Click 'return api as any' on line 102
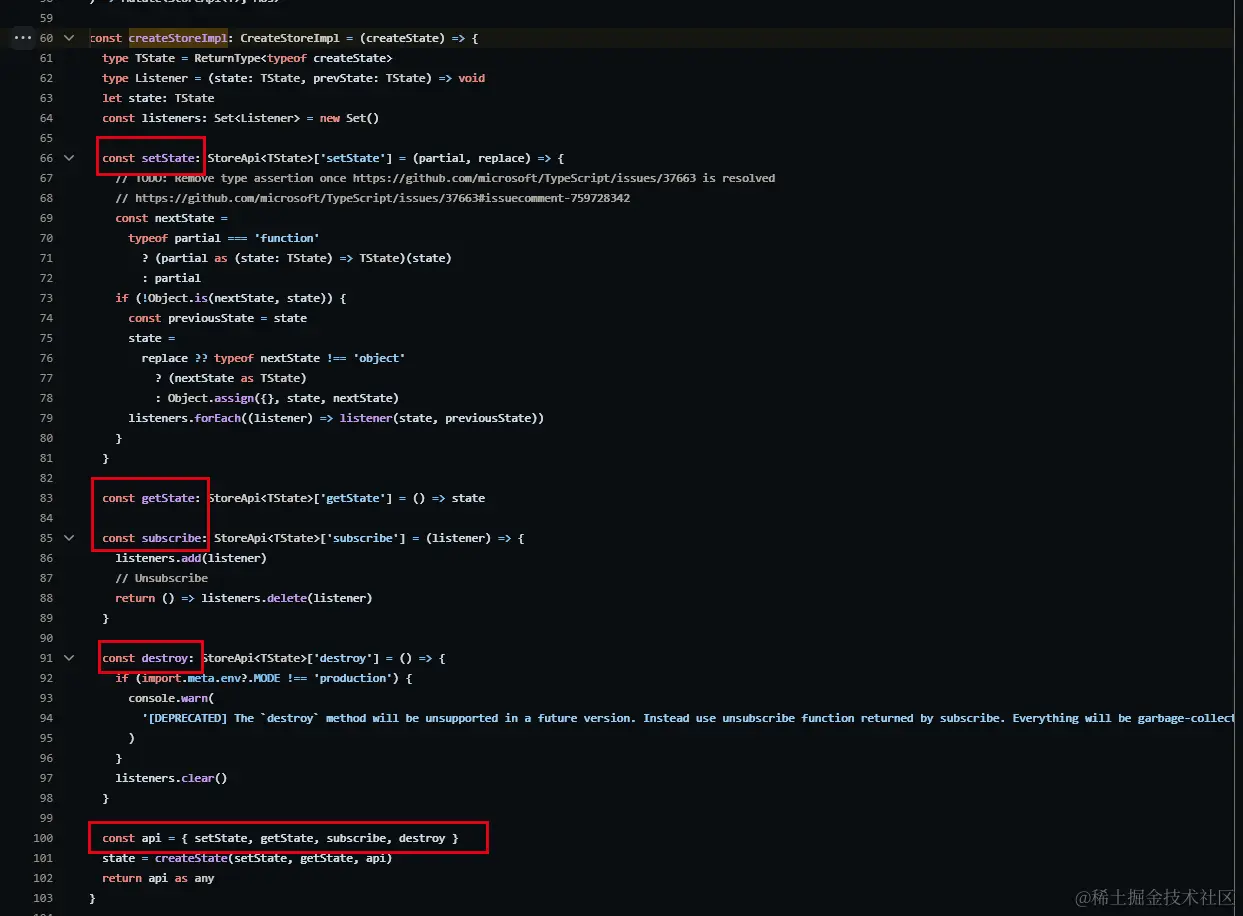The height and width of the screenshot is (916, 1243). click(158, 878)
